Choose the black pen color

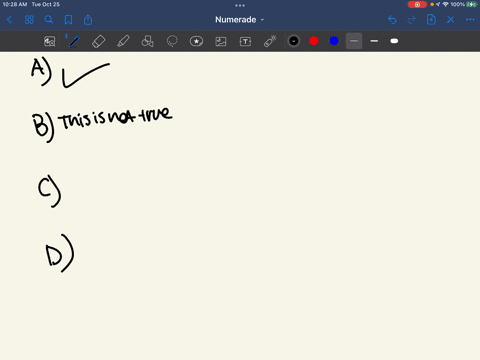click(x=294, y=41)
